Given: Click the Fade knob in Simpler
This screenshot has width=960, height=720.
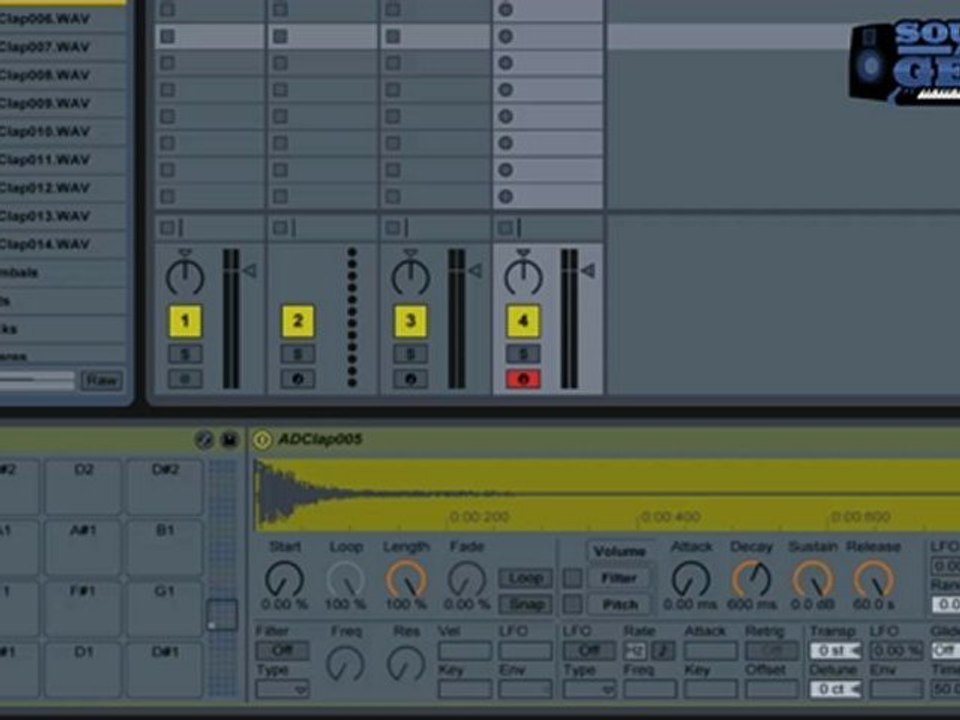Looking at the screenshot, I should click(467, 579).
